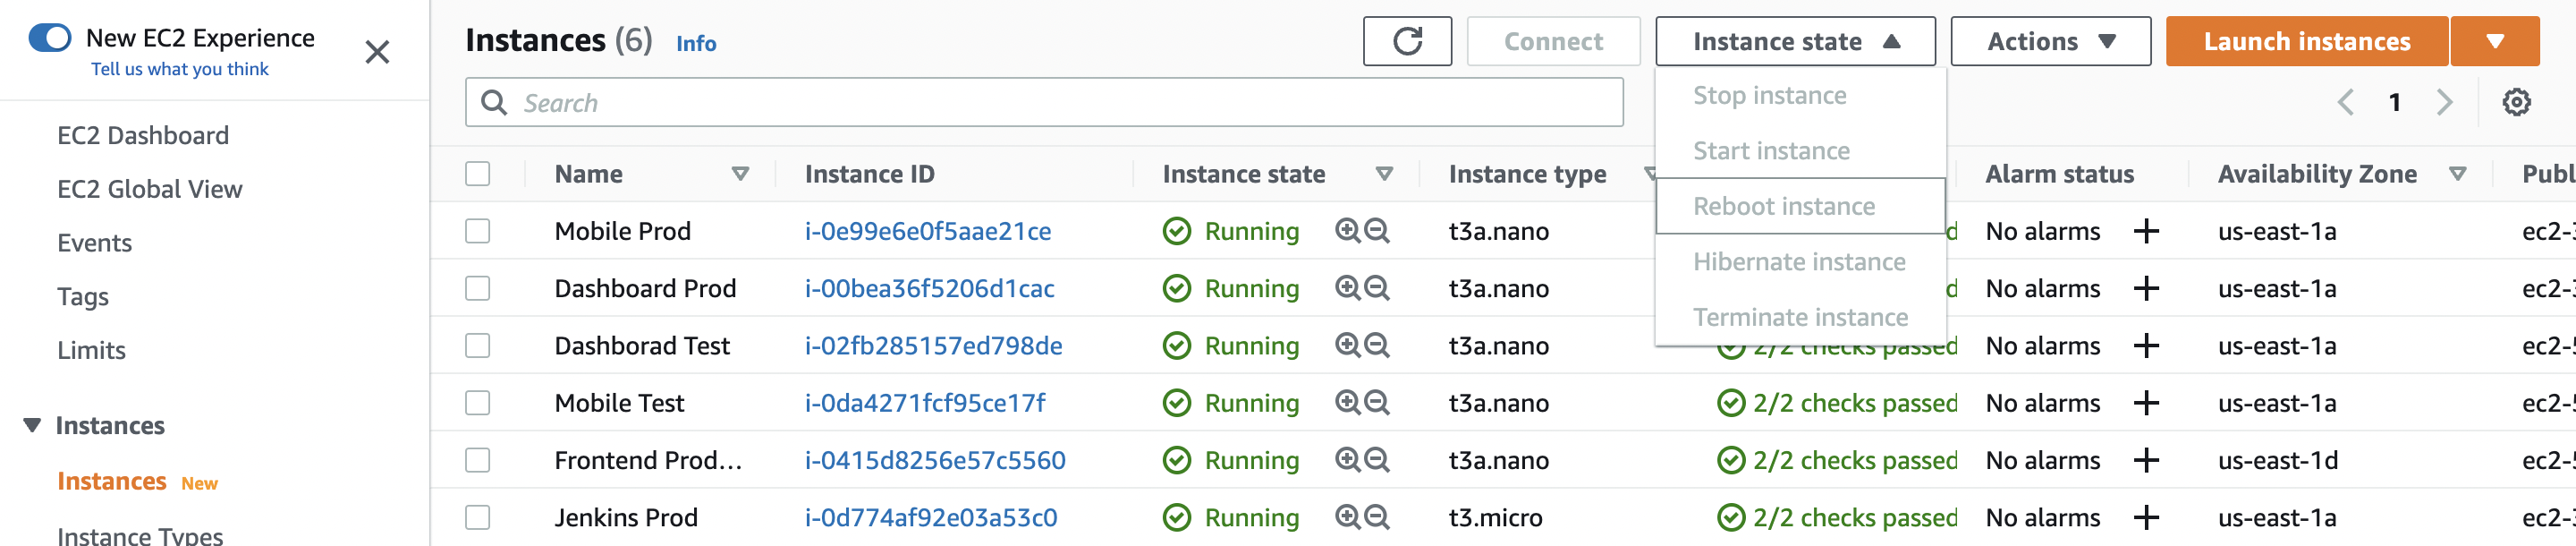Image resolution: width=2576 pixels, height=546 pixels.
Task: Add alarm with plus icon for Mobile Prod
Action: pyautogui.click(x=2146, y=231)
